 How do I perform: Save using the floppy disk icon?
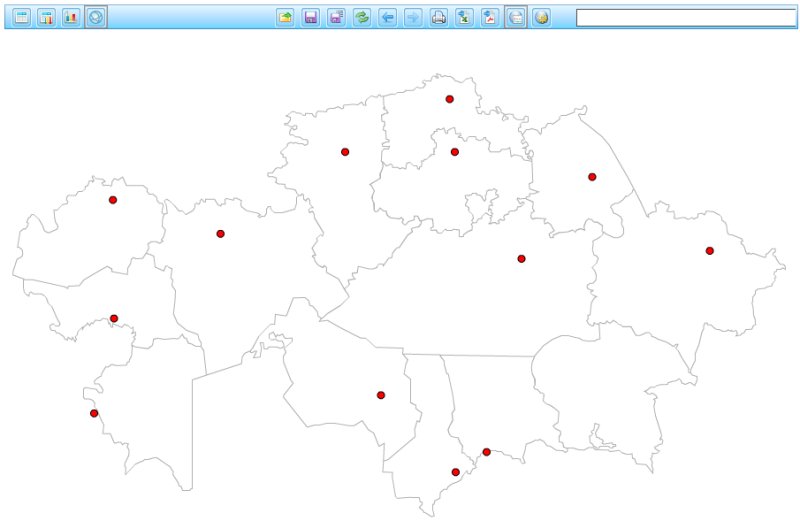click(x=311, y=17)
